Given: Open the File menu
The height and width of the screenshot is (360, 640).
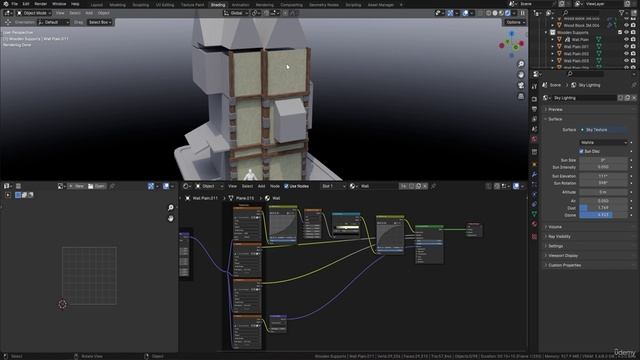Looking at the screenshot, I should tap(15, 4).
